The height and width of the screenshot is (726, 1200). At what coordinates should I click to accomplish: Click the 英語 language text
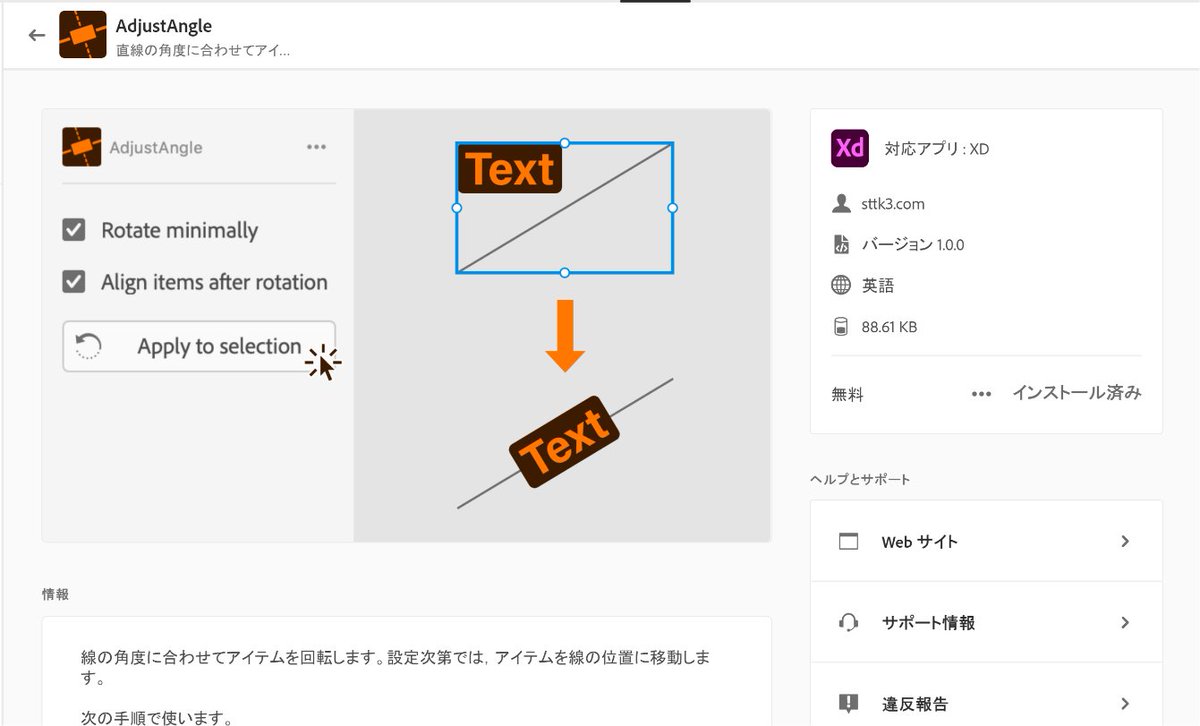tap(878, 285)
